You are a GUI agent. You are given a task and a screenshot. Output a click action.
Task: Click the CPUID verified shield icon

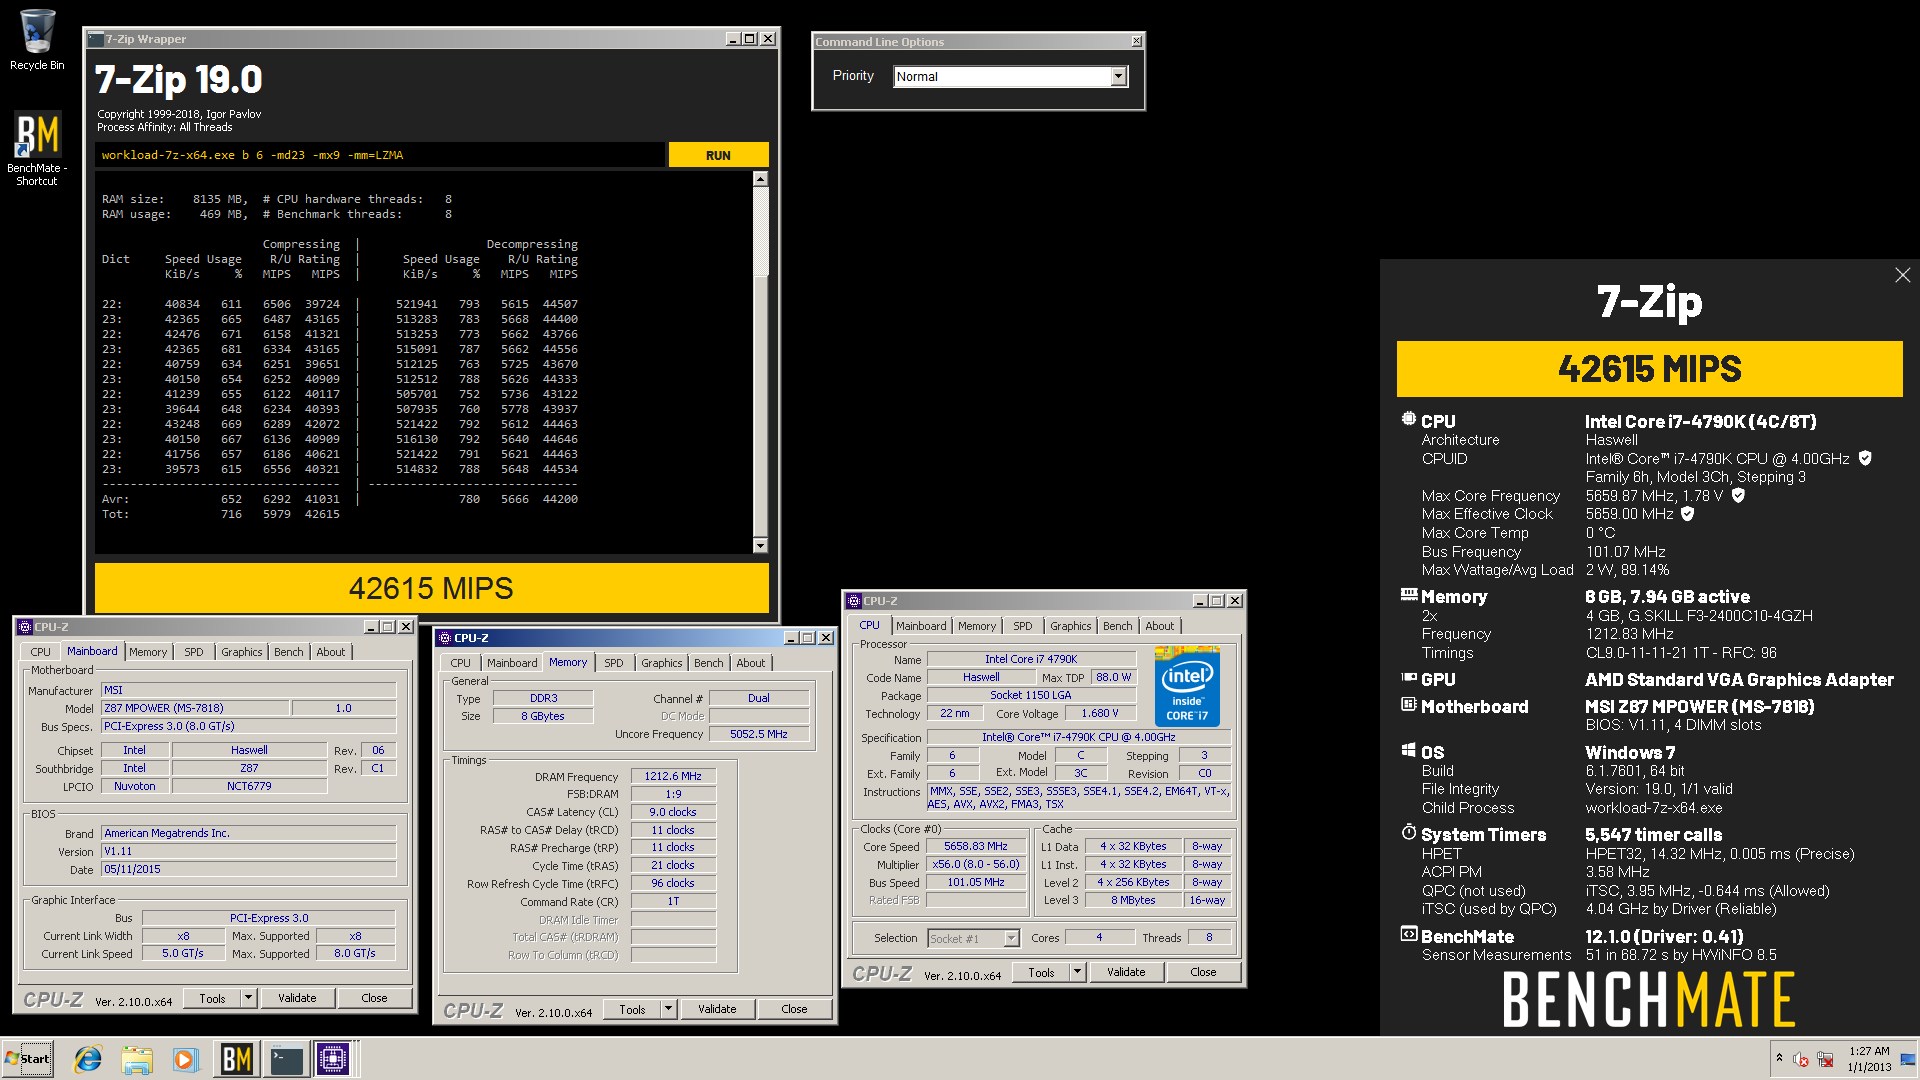click(x=1865, y=458)
